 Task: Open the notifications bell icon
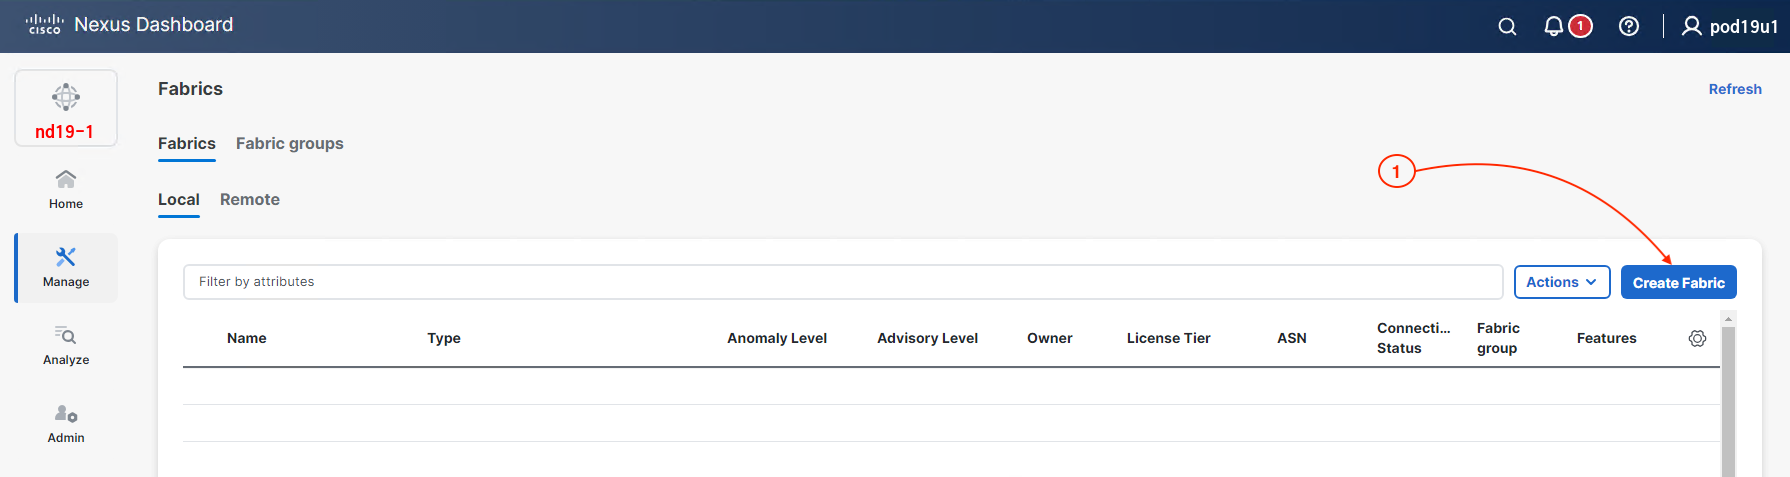tap(1553, 27)
